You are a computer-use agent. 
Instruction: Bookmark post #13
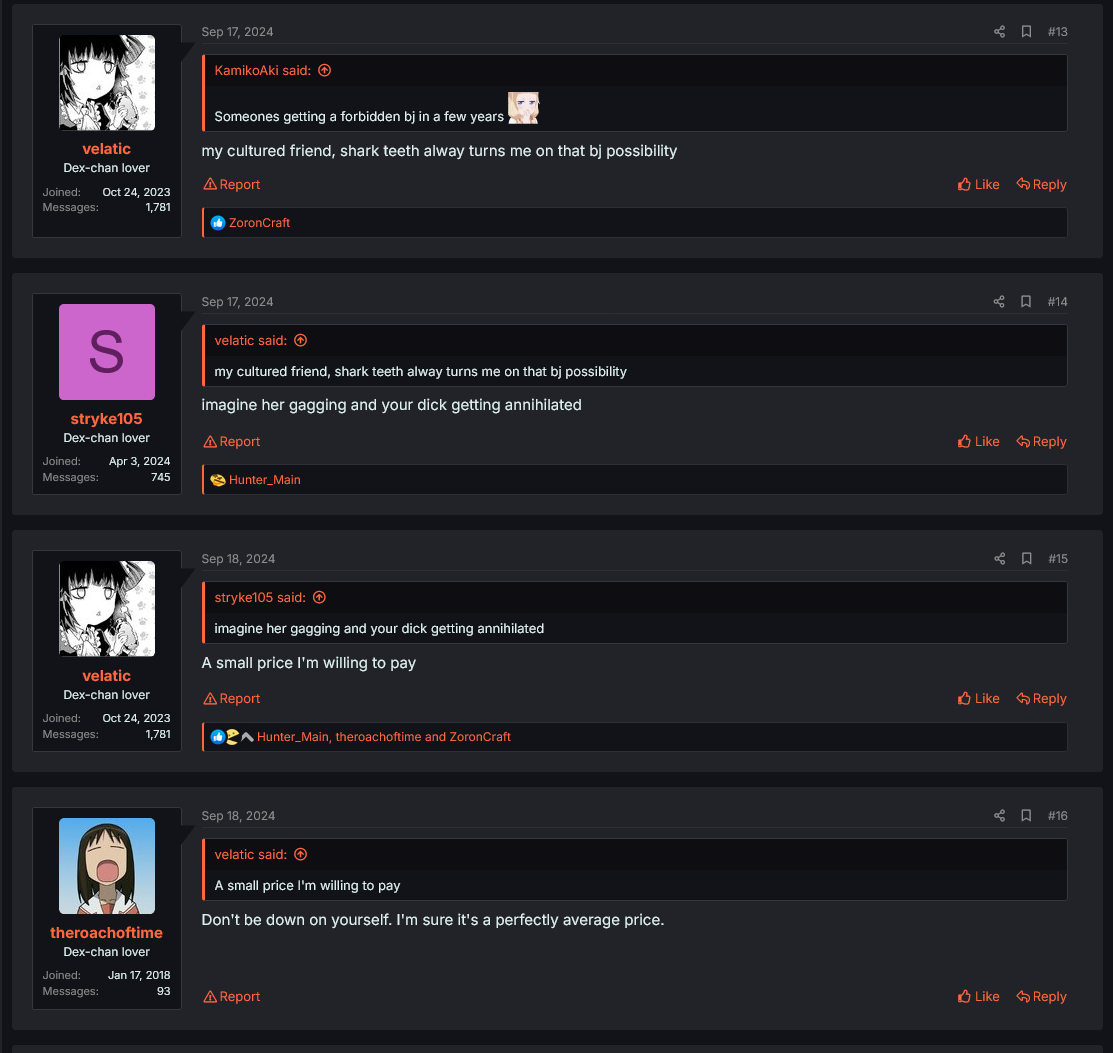(1026, 32)
